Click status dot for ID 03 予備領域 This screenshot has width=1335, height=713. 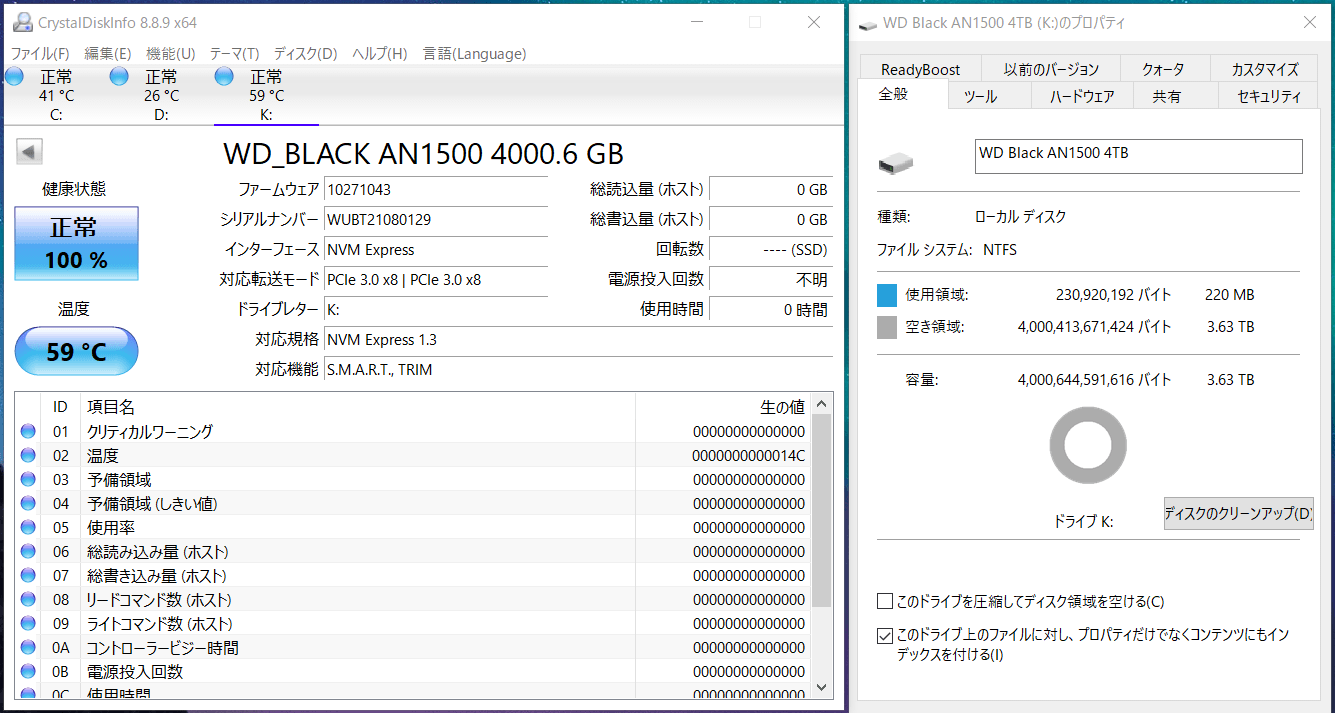[x=28, y=480]
